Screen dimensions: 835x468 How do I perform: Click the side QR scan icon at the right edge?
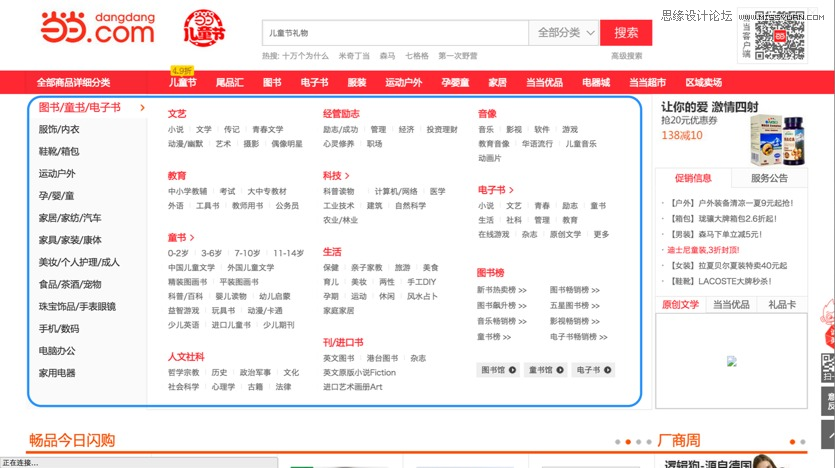(x=828, y=367)
